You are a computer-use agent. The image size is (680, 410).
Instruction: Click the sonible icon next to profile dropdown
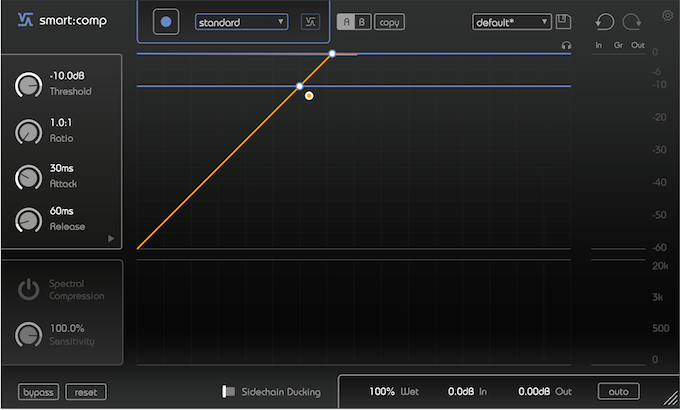pyautogui.click(x=310, y=22)
